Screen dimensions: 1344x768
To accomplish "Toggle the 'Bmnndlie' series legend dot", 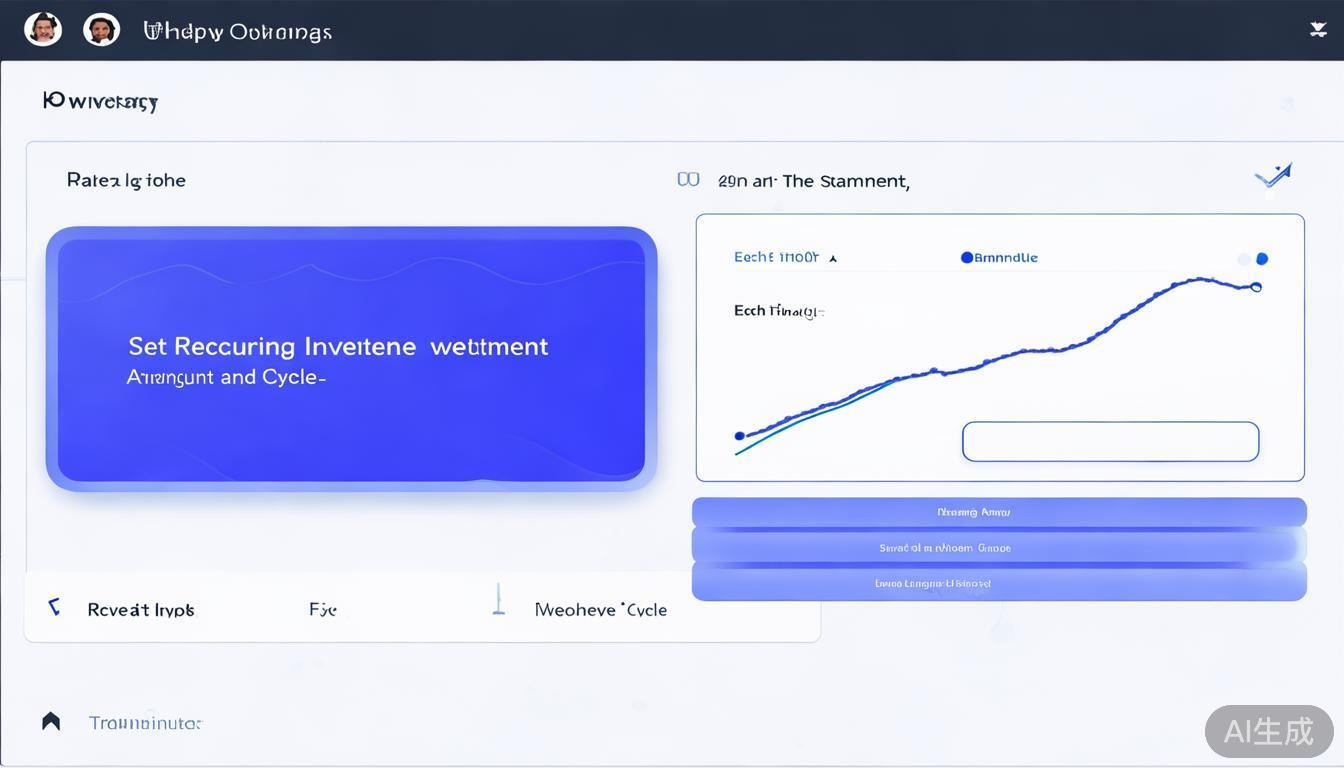I will click(967, 258).
